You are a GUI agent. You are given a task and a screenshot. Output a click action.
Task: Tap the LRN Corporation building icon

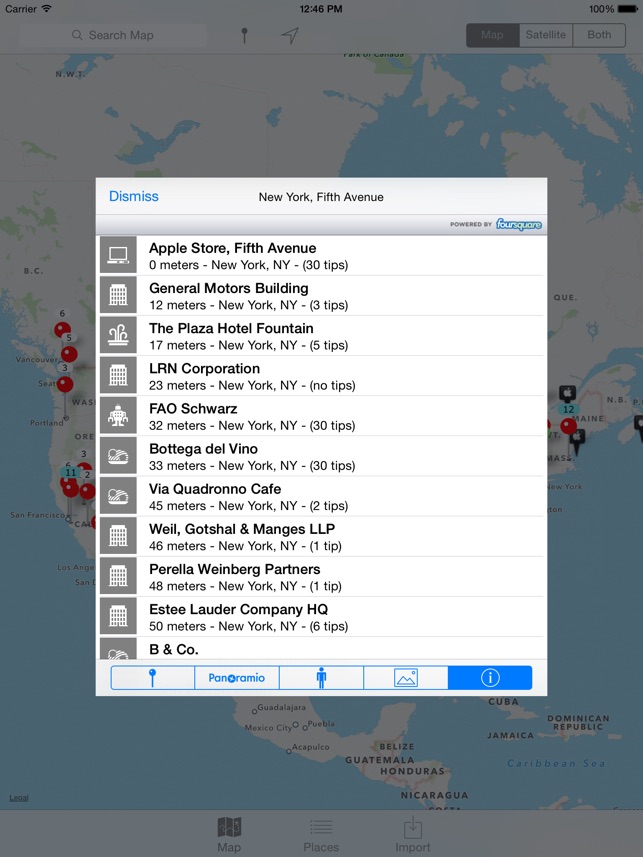[x=118, y=375]
